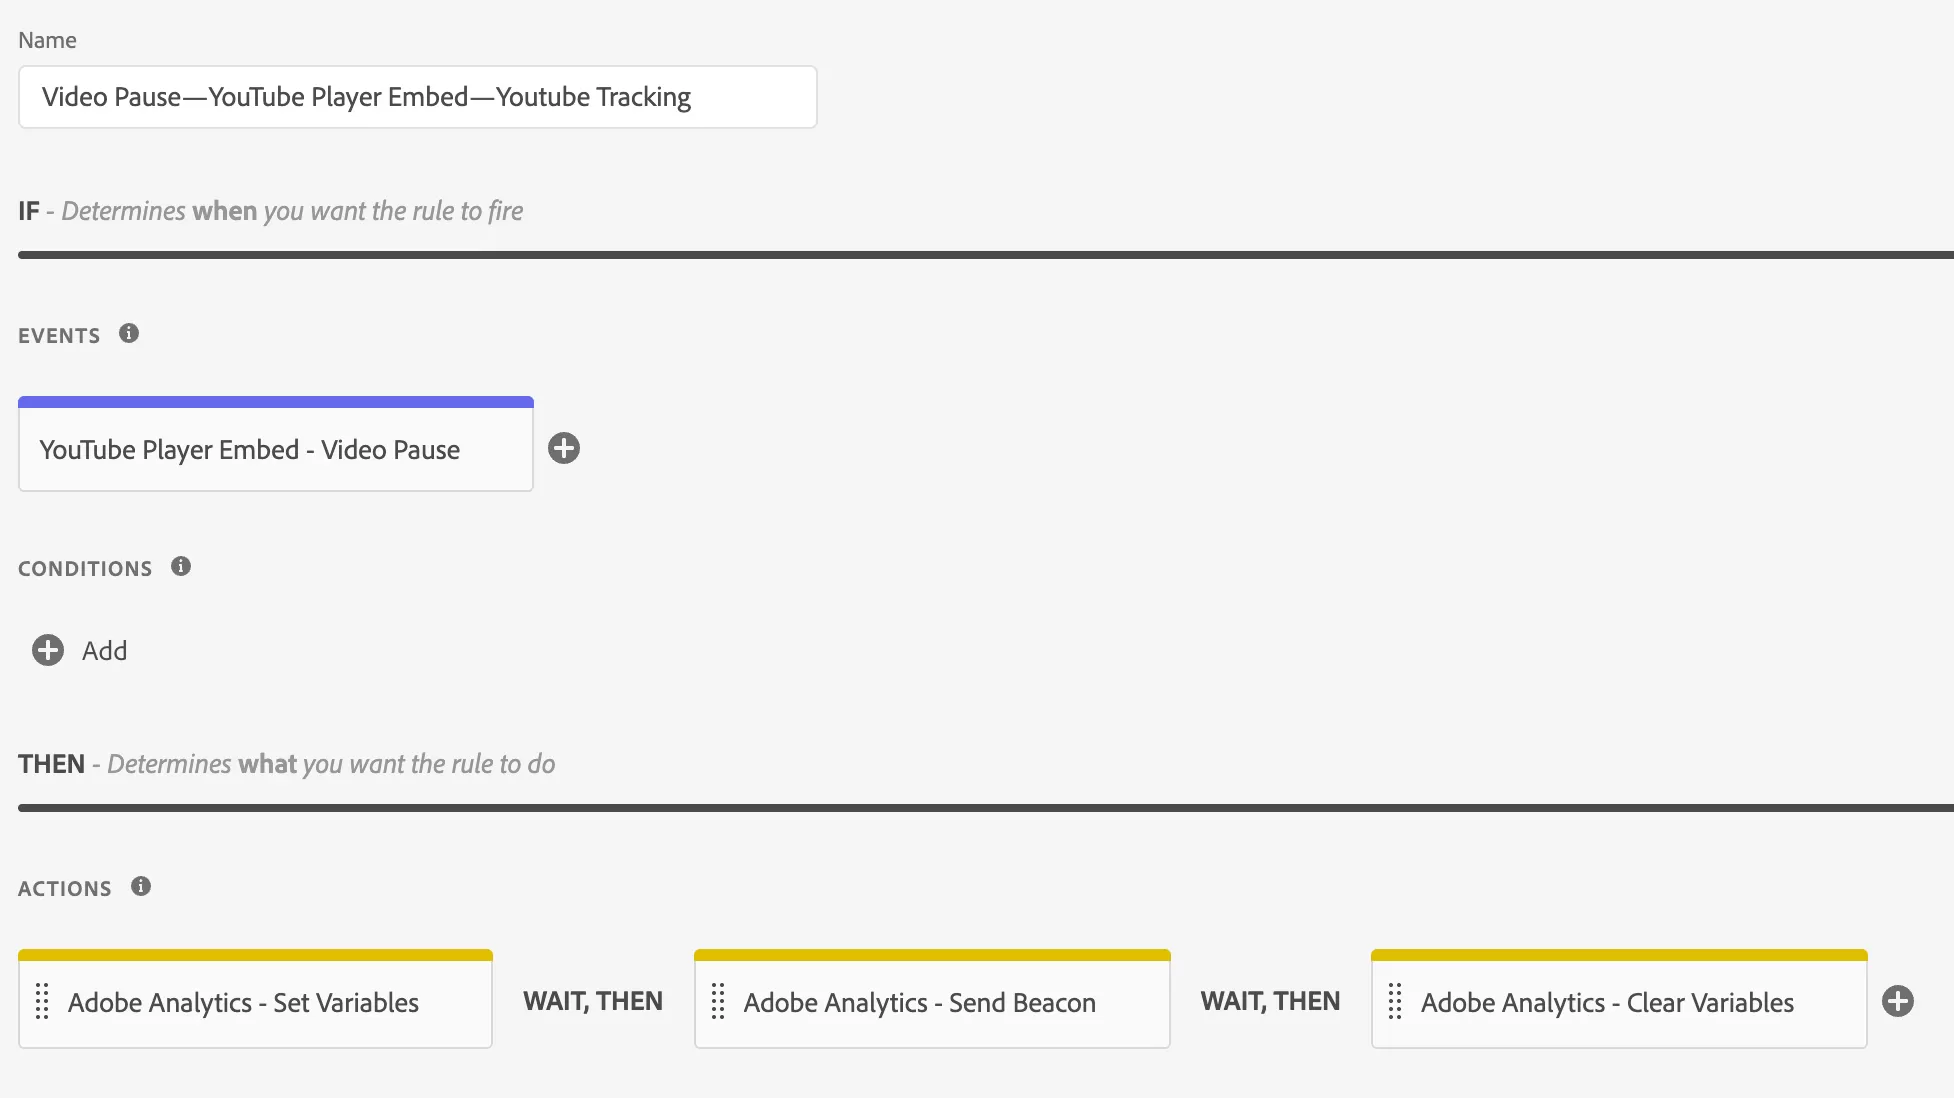1954x1098 pixels.
Task: Click the Conditions add plus icon
Action: pyautogui.click(x=48, y=650)
